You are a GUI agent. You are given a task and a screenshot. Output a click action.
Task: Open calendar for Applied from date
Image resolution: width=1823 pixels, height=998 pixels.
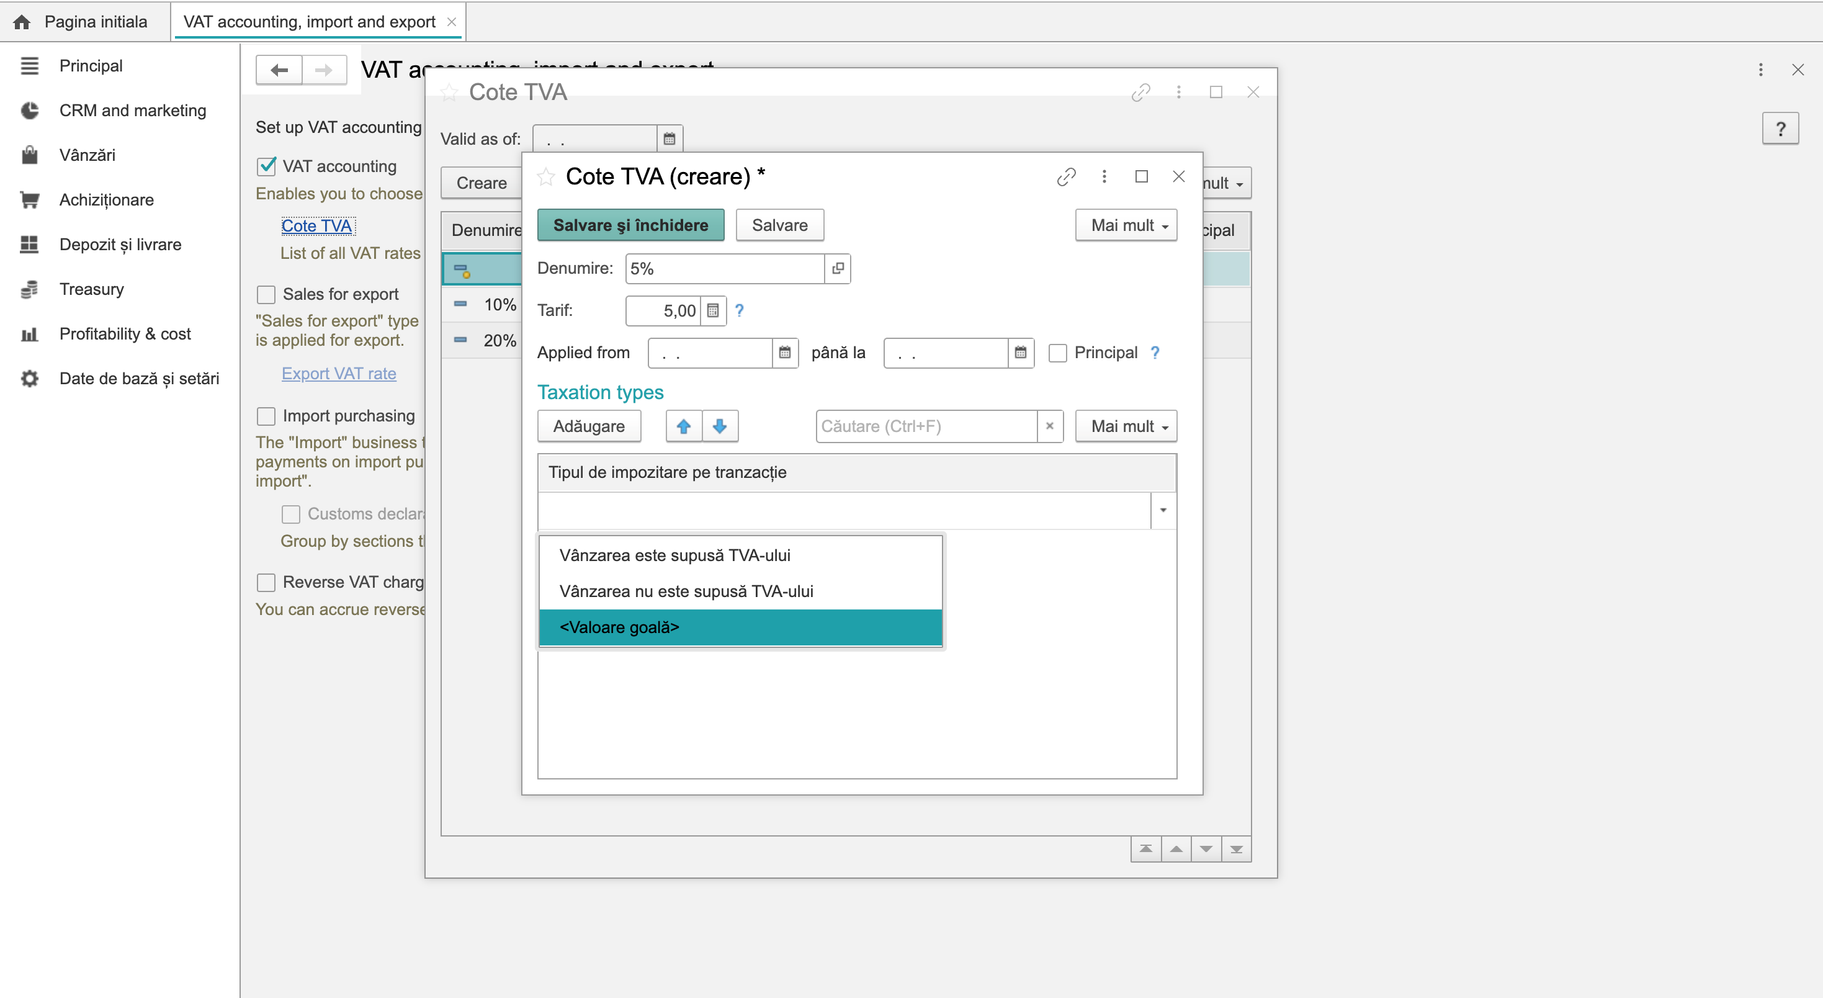pyautogui.click(x=785, y=353)
